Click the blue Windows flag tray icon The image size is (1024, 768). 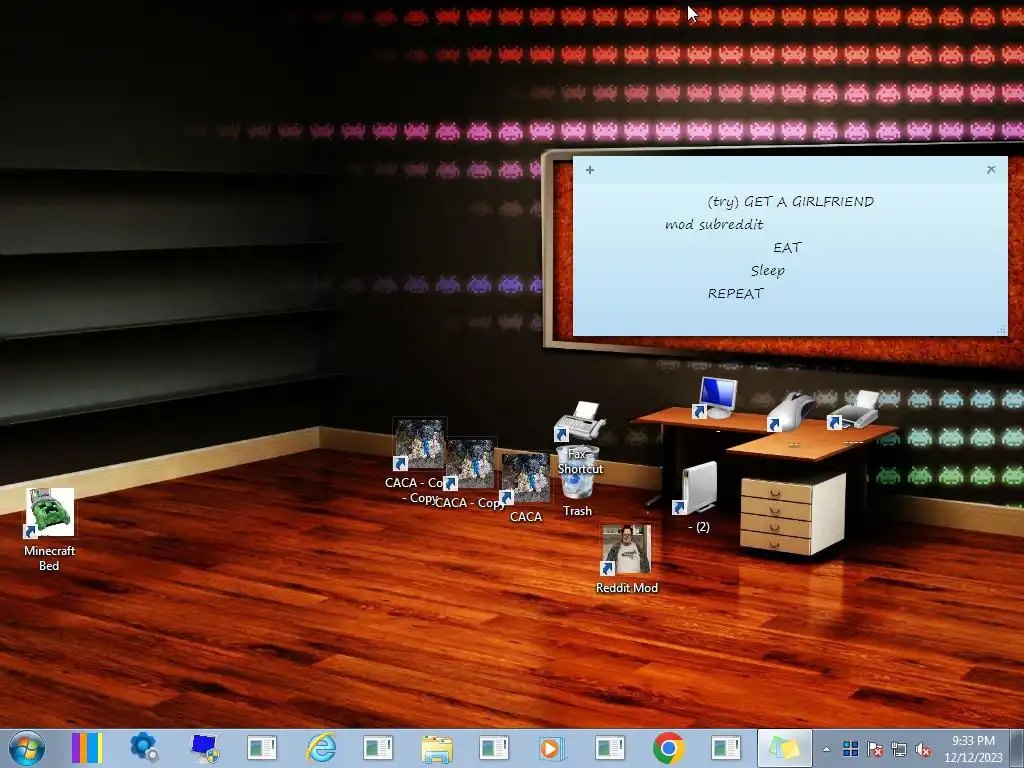[850, 749]
